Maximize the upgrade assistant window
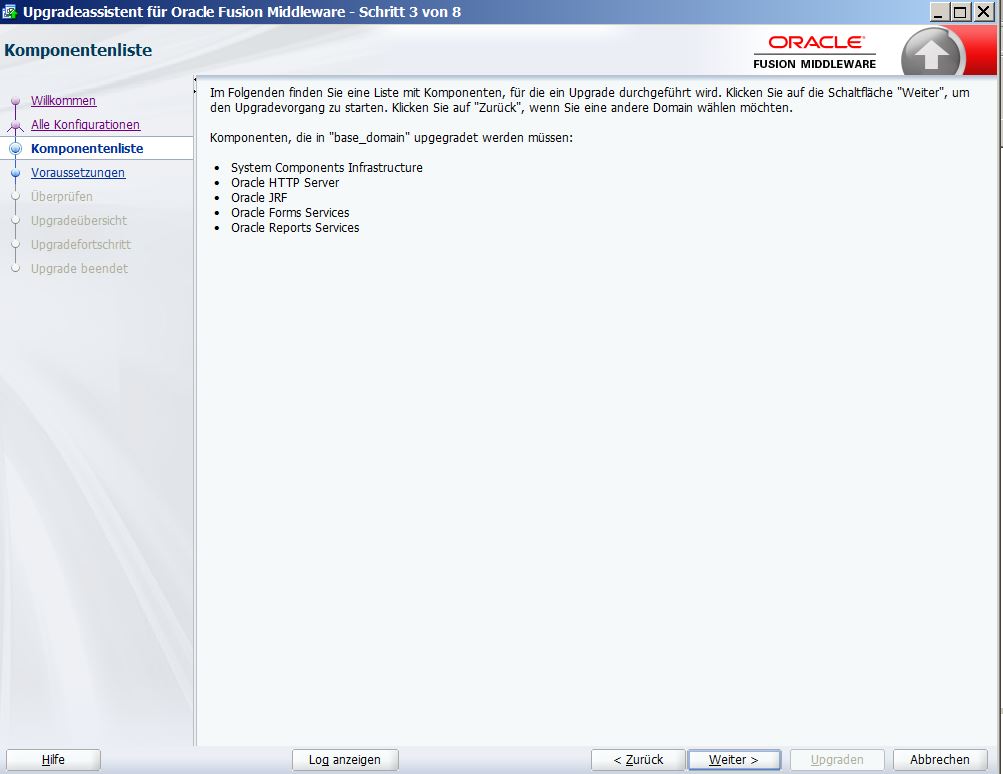Image resolution: width=1003 pixels, height=774 pixels. (960, 12)
